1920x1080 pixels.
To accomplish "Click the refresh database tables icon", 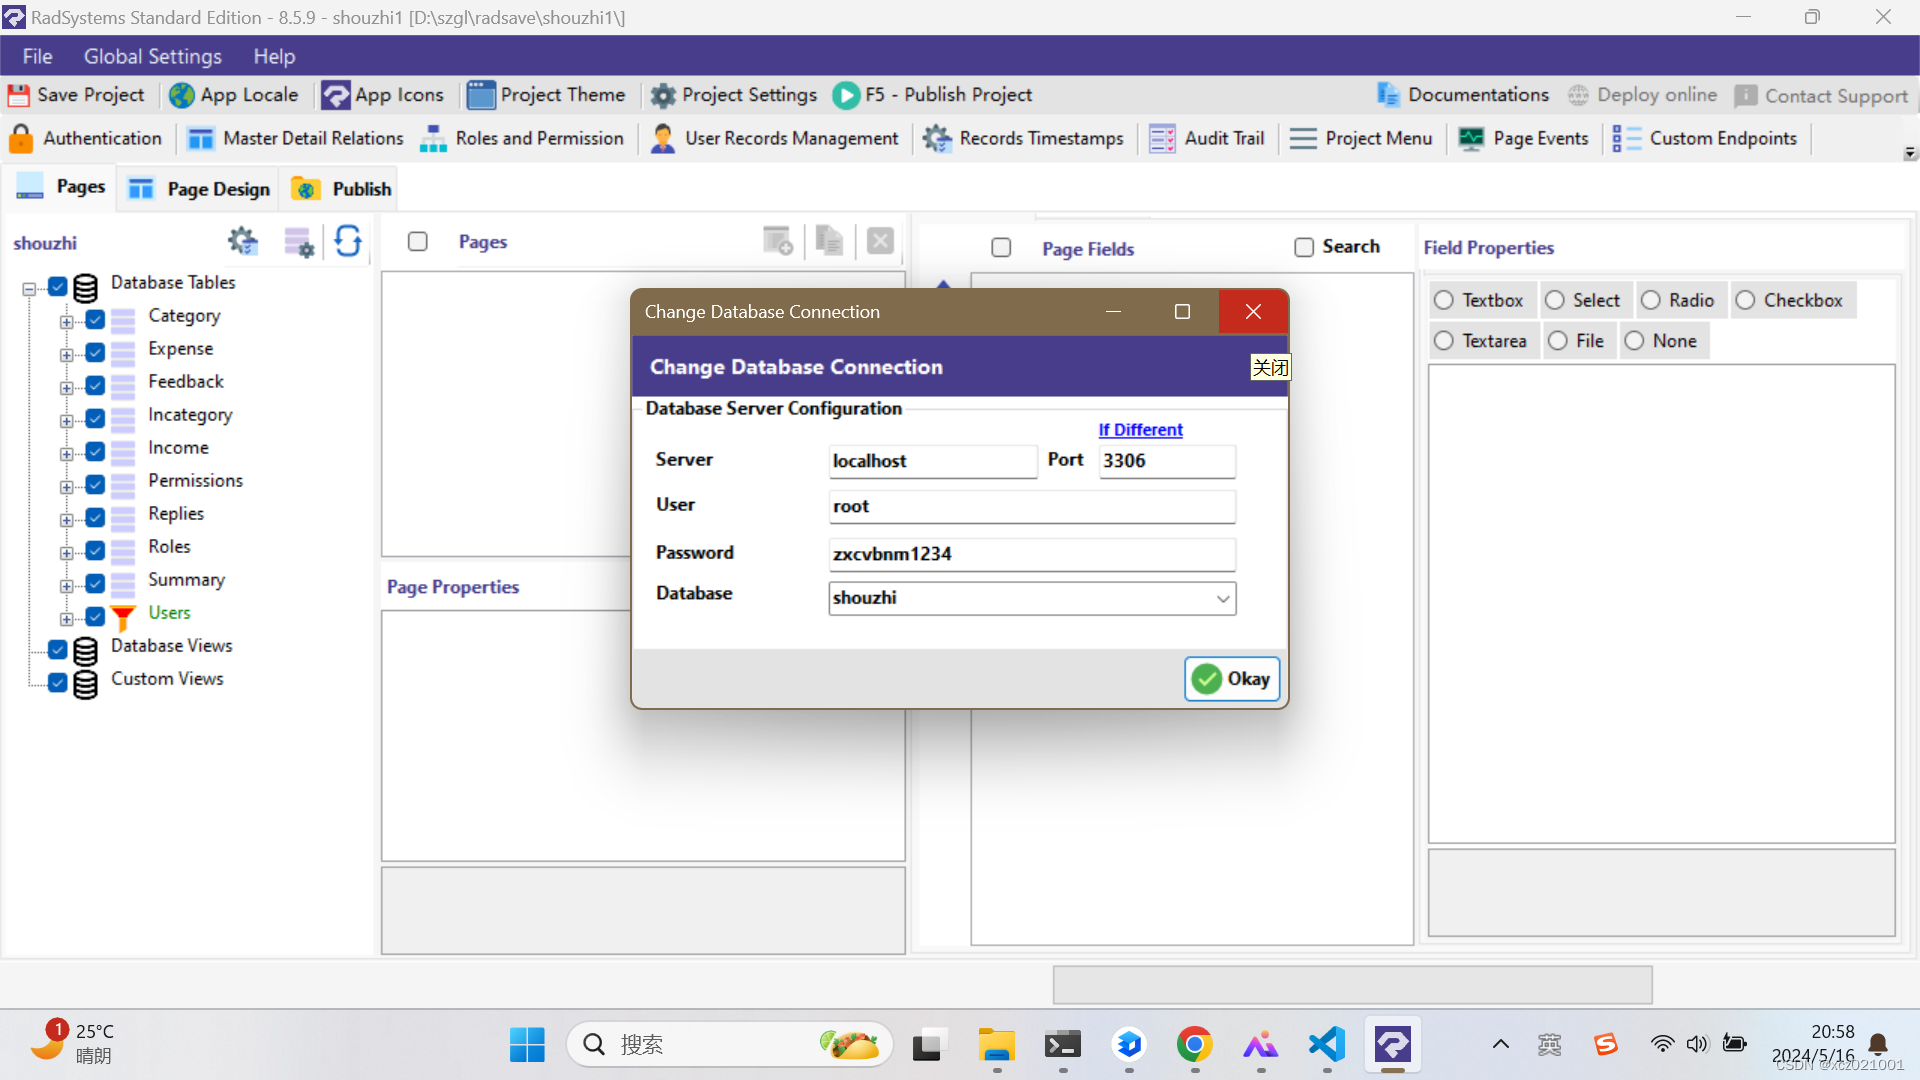I will (x=348, y=241).
